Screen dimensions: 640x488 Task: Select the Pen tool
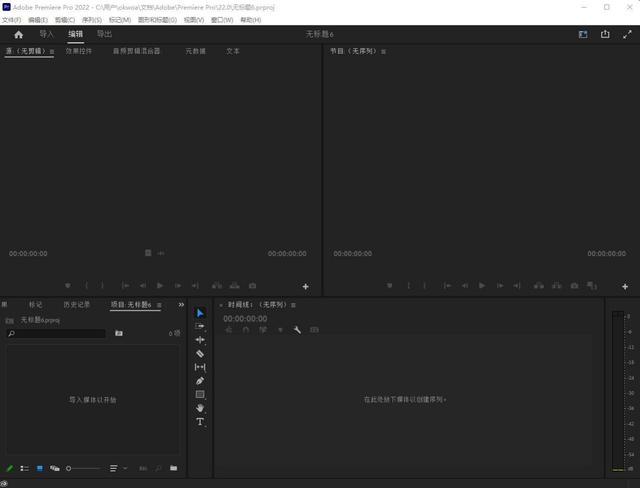(x=200, y=381)
